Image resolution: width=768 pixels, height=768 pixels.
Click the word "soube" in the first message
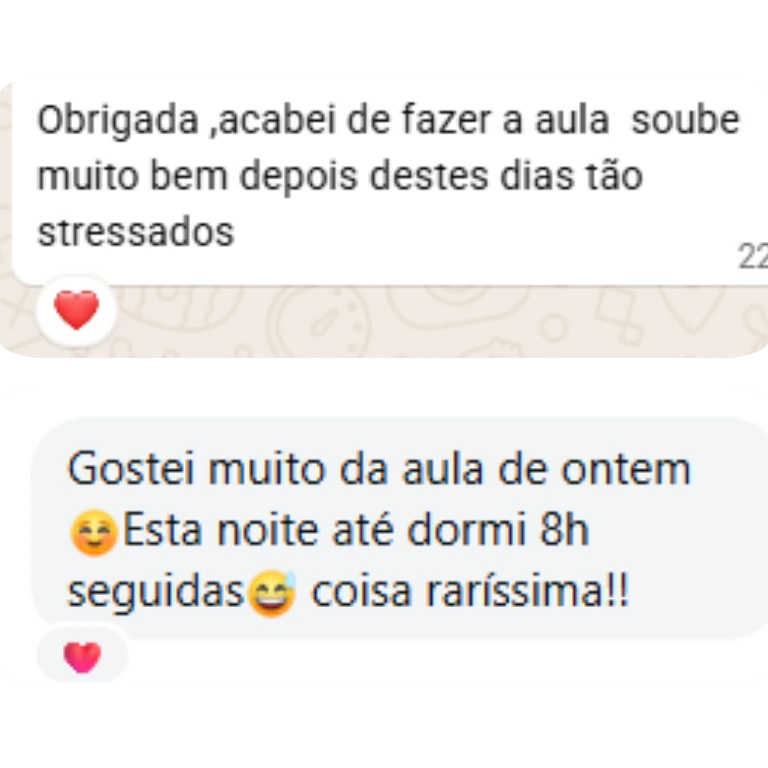point(686,120)
